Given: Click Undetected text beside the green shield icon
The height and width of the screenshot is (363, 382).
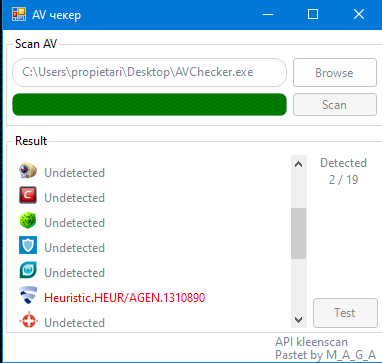Looking at the screenshot, I should tap(75, 223).
